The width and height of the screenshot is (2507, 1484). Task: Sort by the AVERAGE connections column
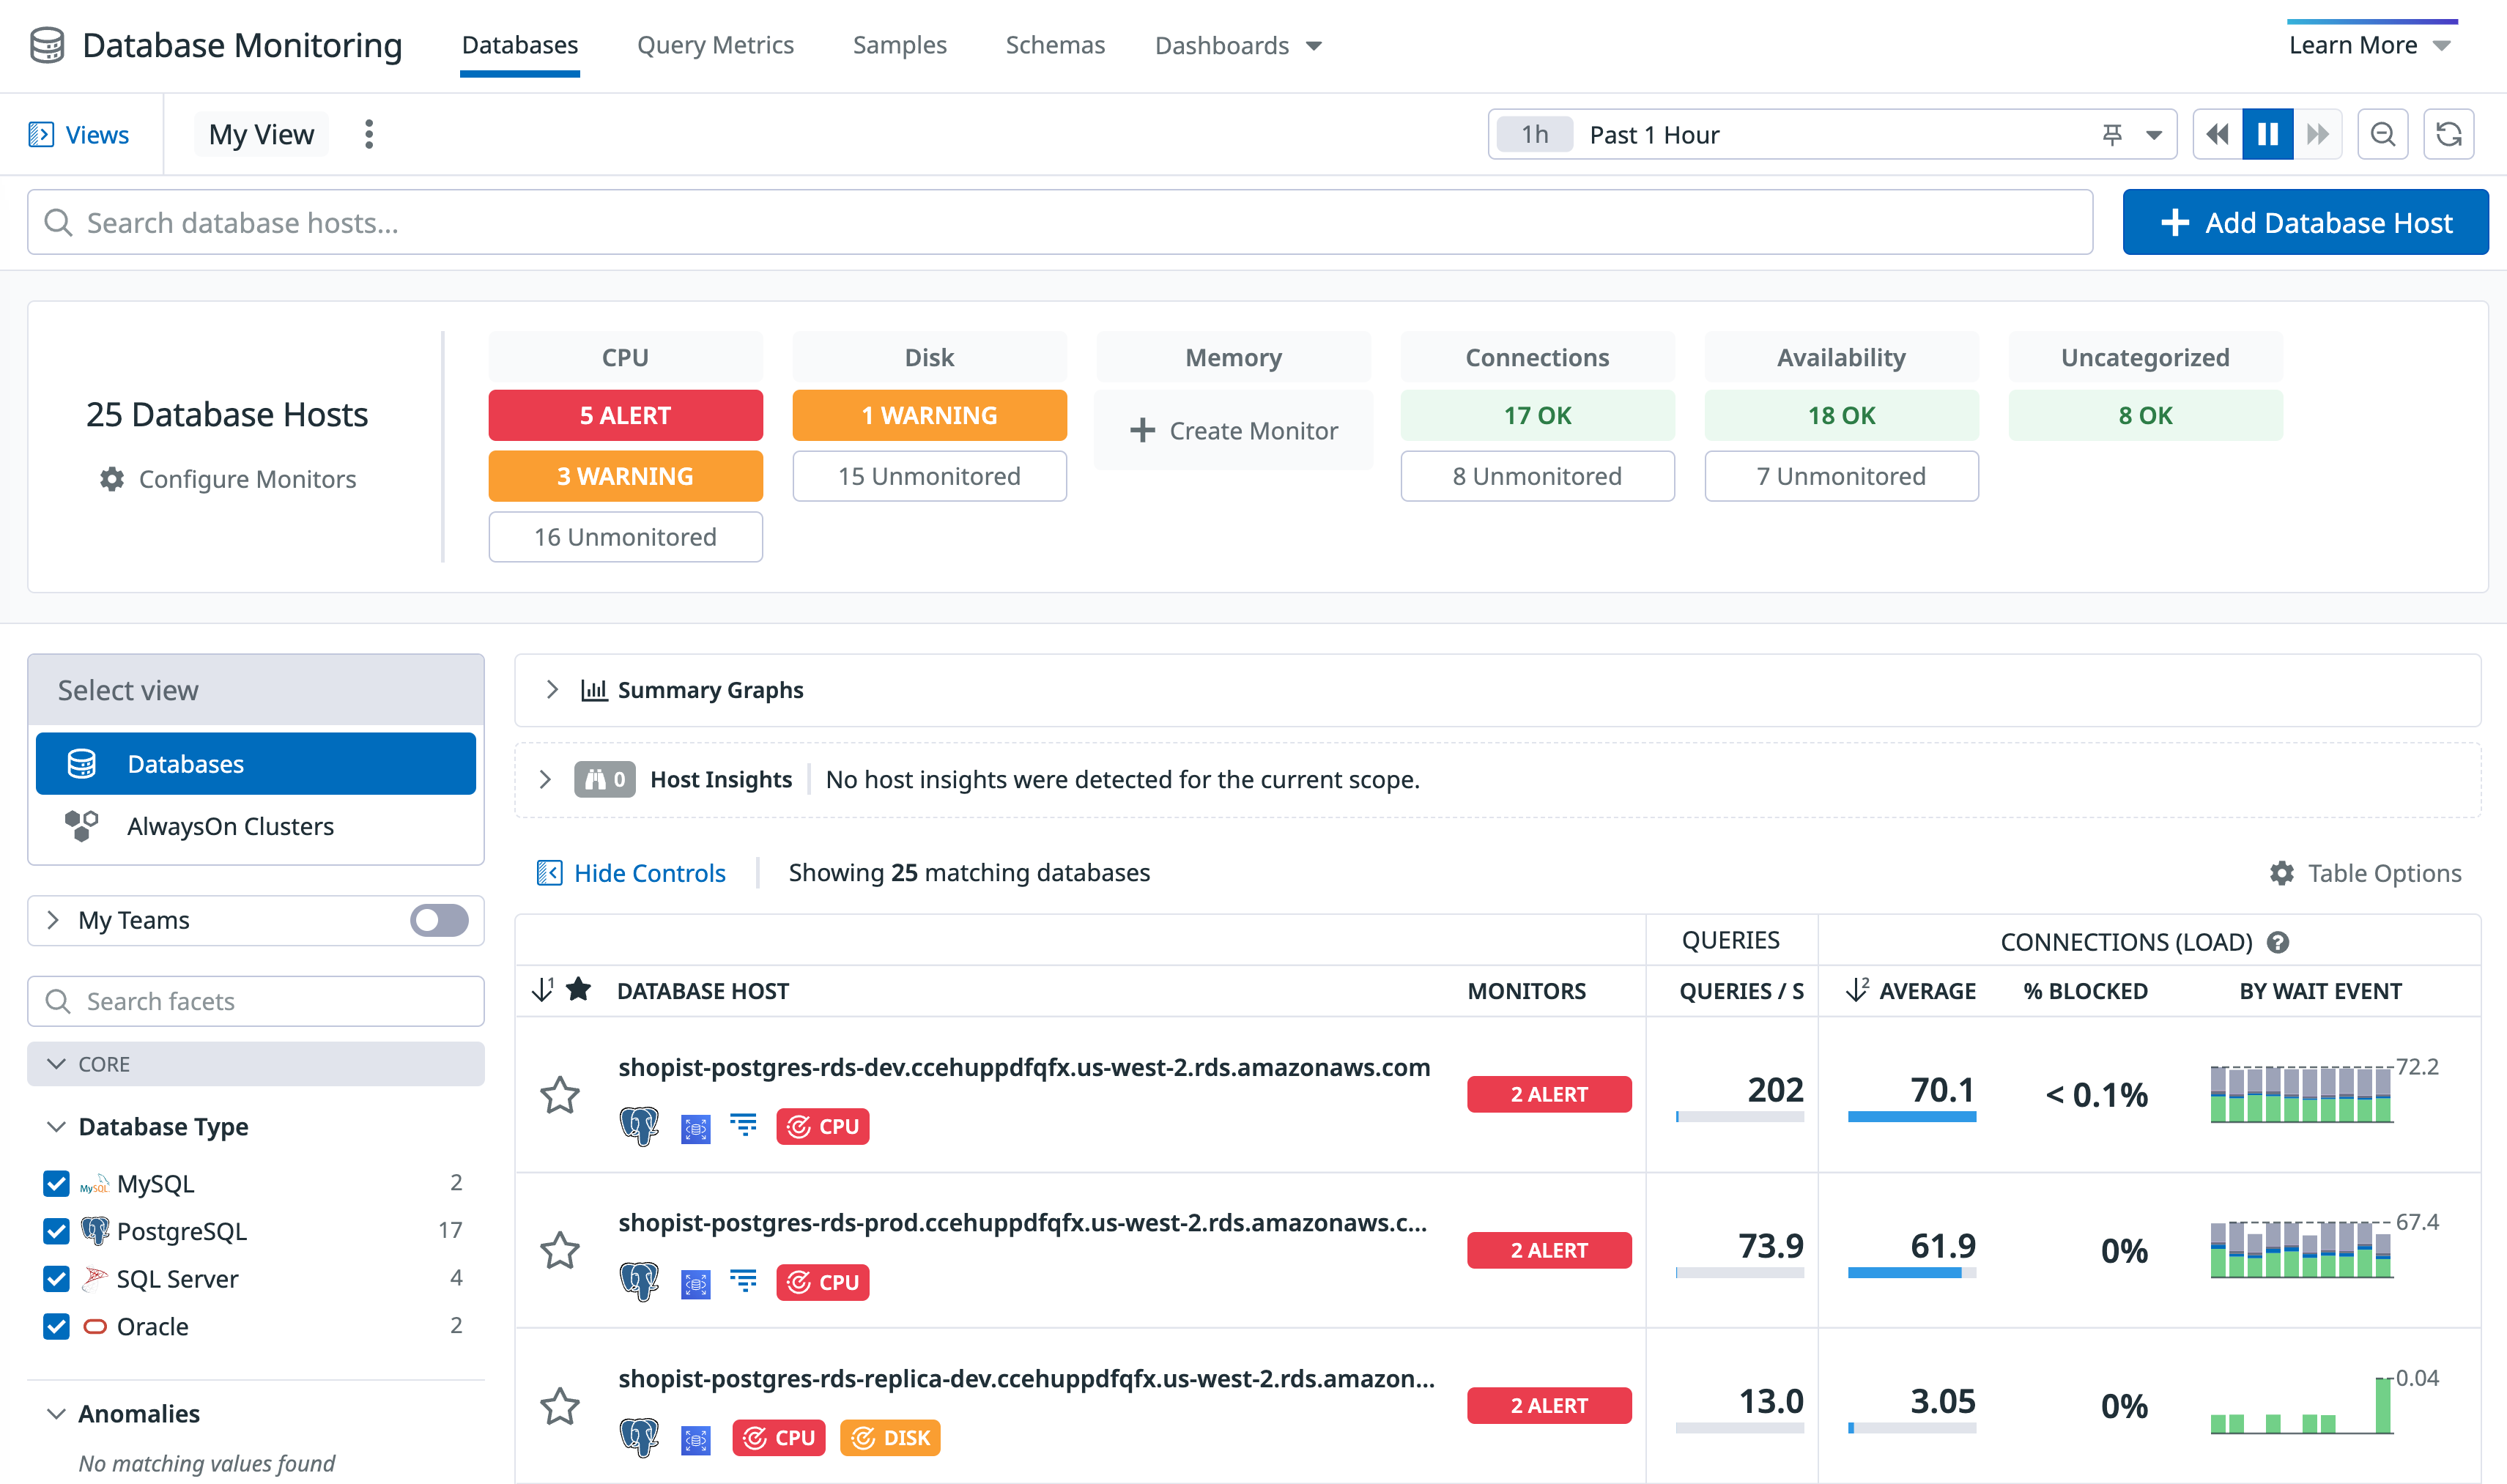pos(1911,990)
